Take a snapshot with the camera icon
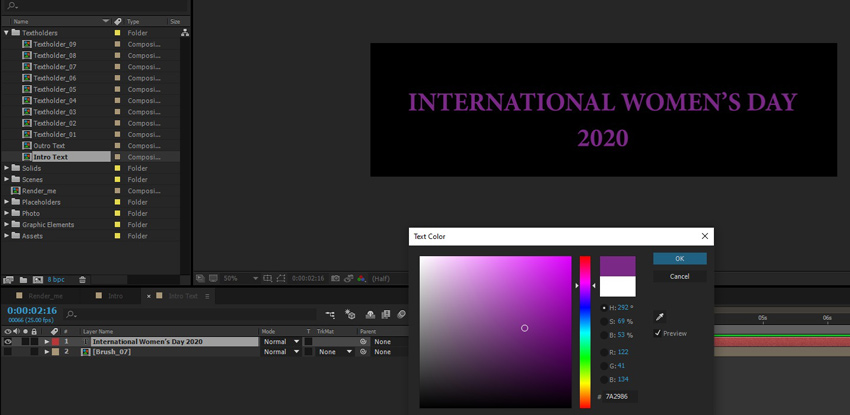 coord(336,278)
